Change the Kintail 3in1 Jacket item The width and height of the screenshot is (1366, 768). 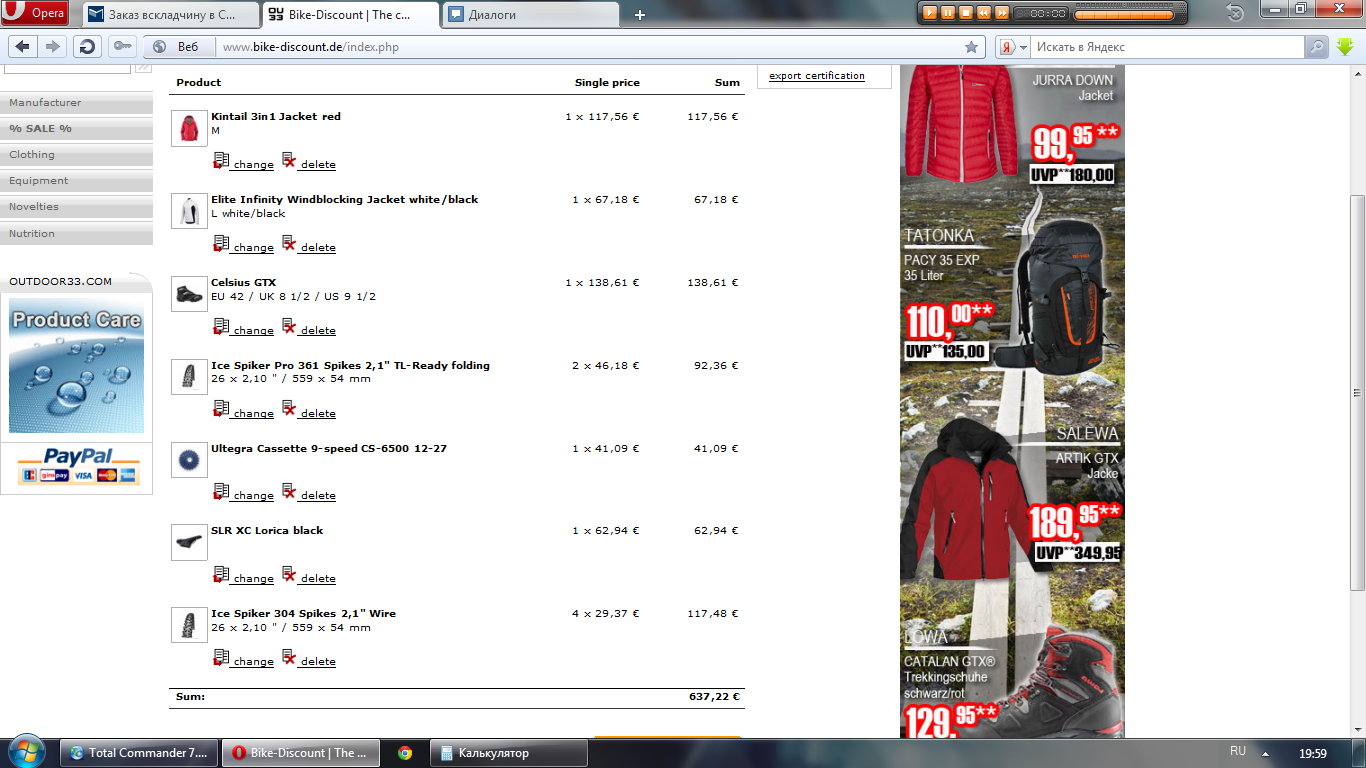(x=243, y=162)
